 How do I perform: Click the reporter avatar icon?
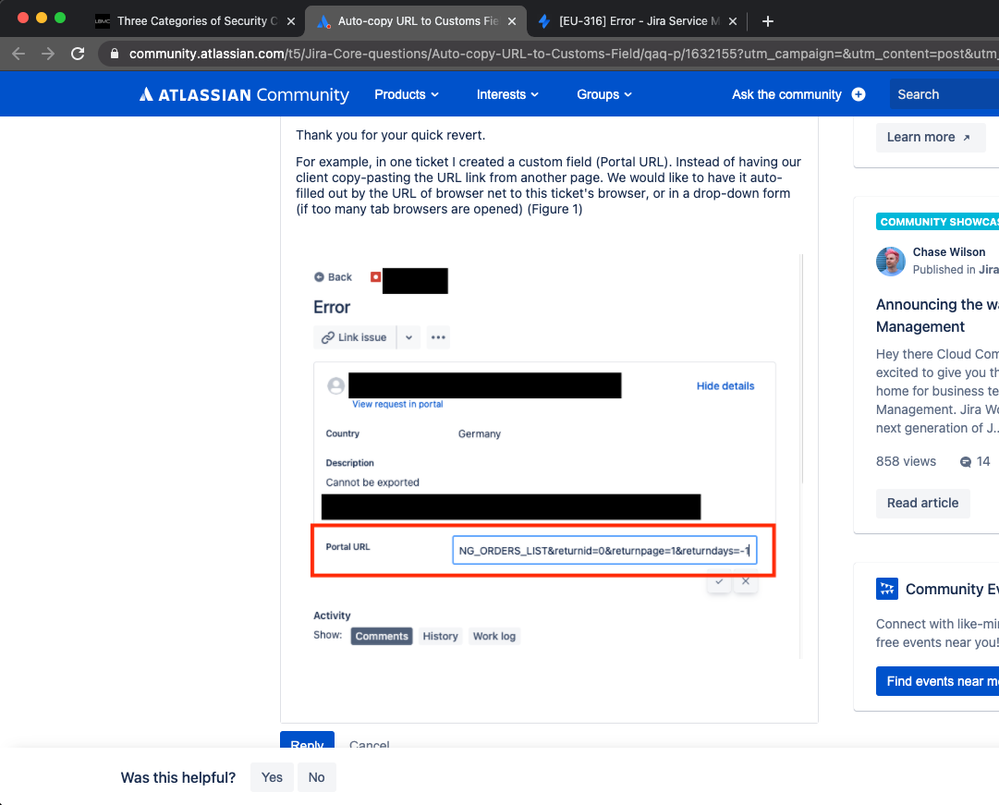[336, 385]
